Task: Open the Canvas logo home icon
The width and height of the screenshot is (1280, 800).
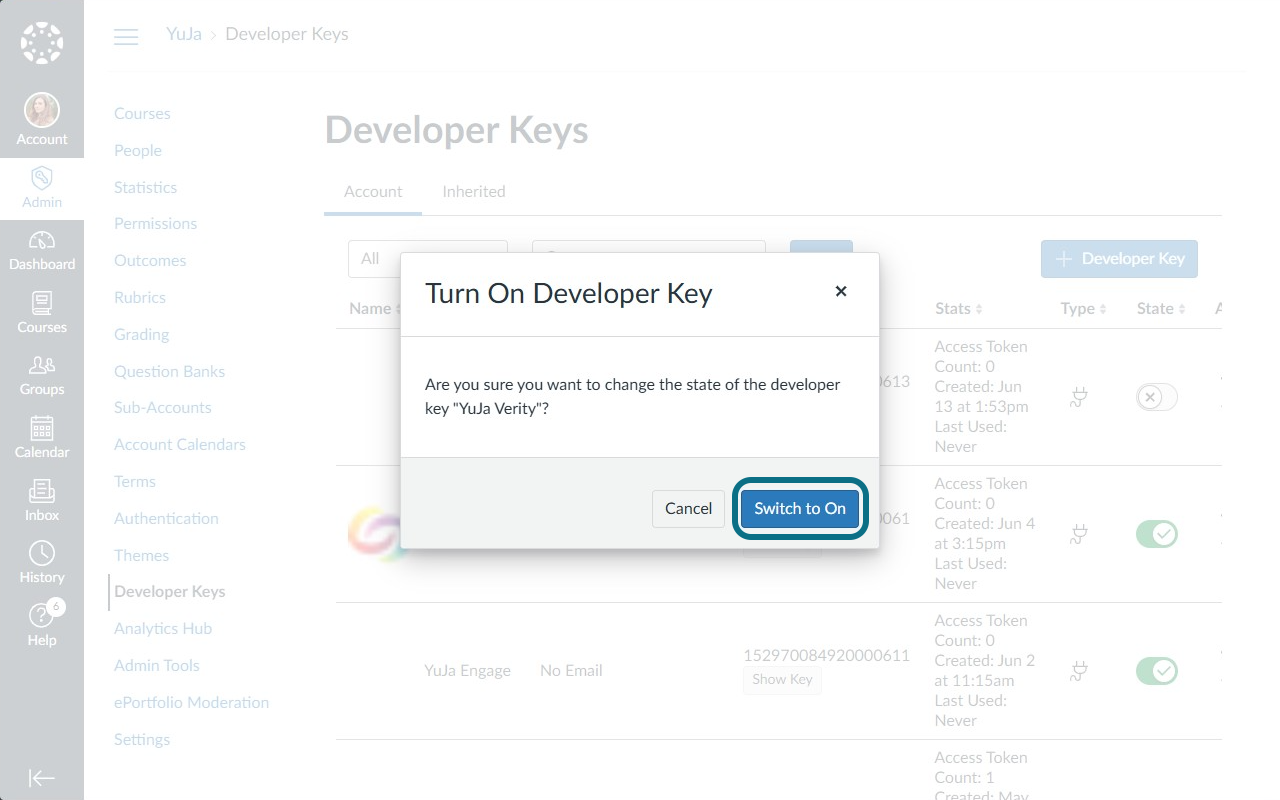Action: (42, 42)
